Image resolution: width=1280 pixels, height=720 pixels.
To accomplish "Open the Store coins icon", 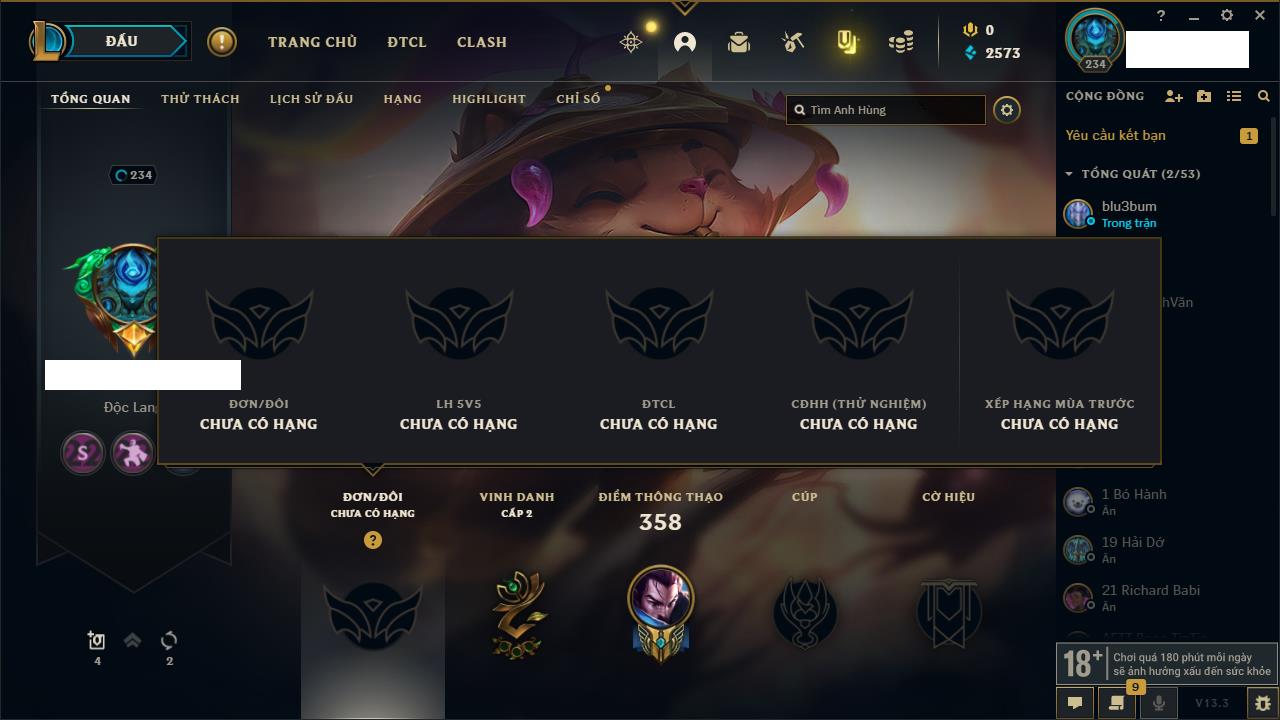I will [x=901, y=42].
